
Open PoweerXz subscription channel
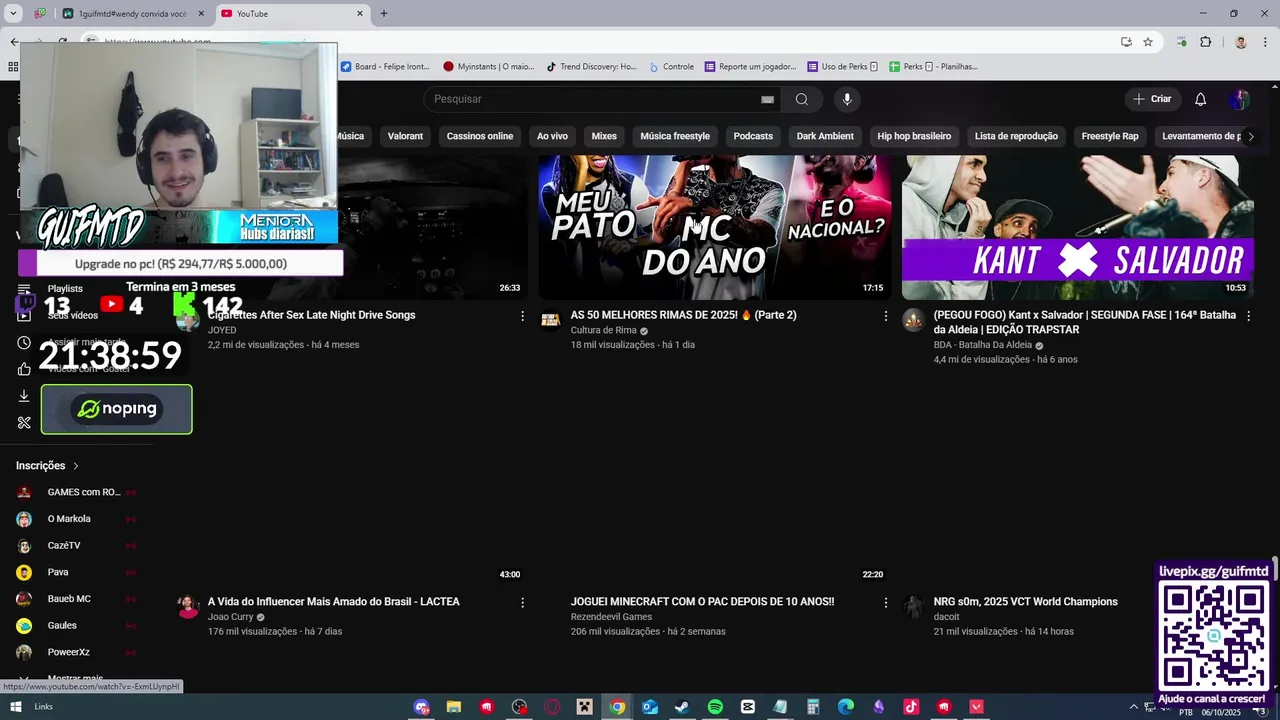(77, 652)
